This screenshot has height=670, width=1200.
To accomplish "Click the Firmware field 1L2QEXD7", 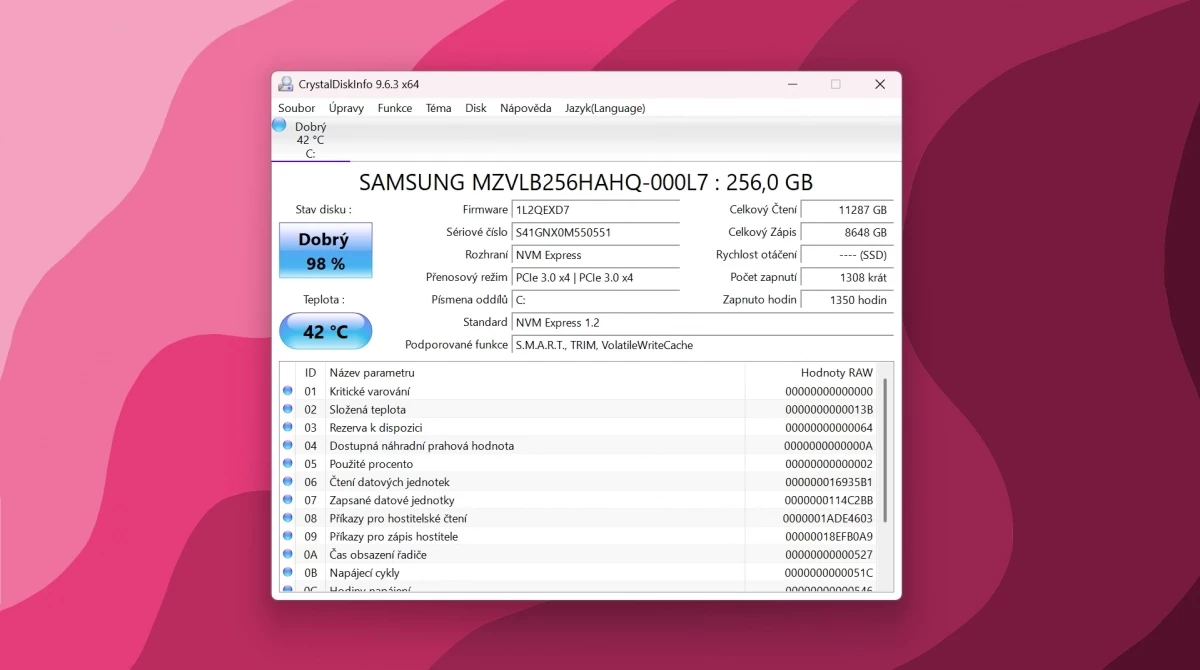I will point(596,210).
